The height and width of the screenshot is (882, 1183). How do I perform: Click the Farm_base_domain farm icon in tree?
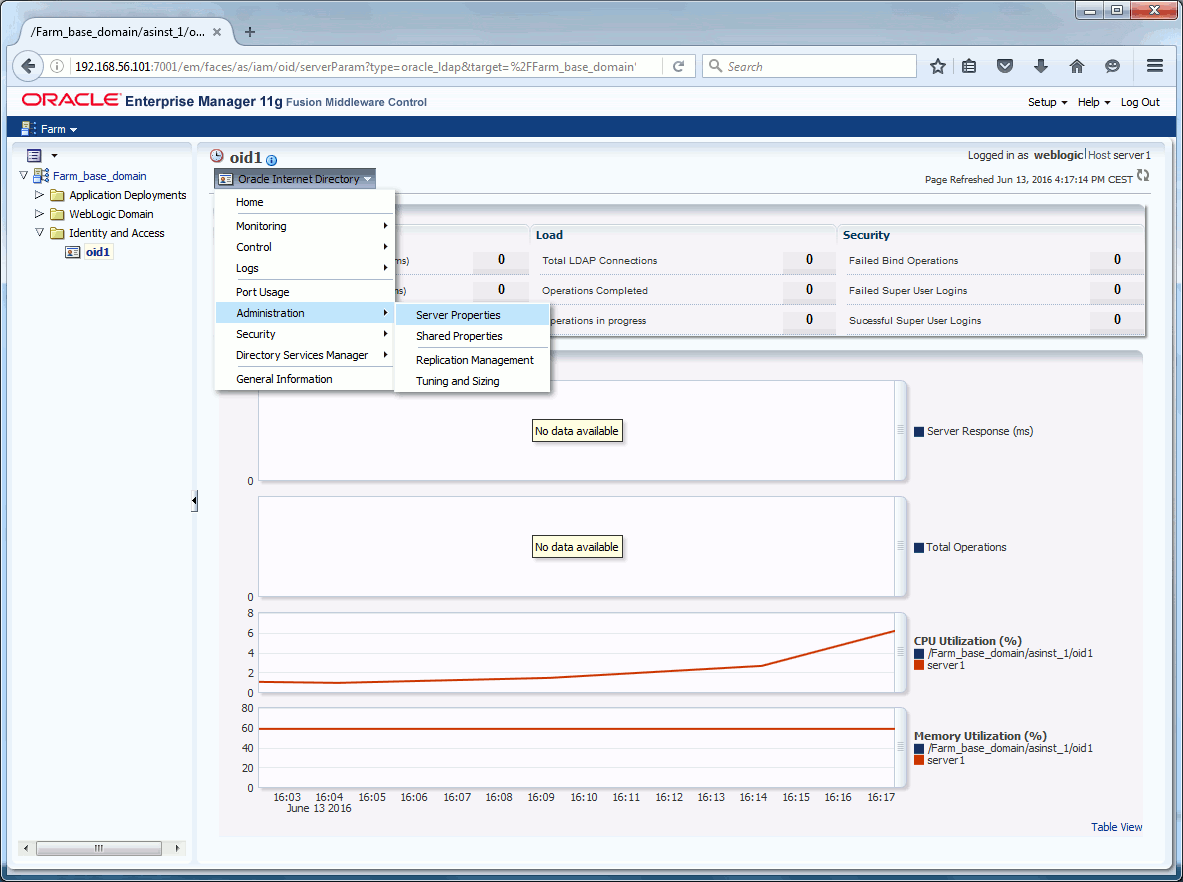point(41,176)
